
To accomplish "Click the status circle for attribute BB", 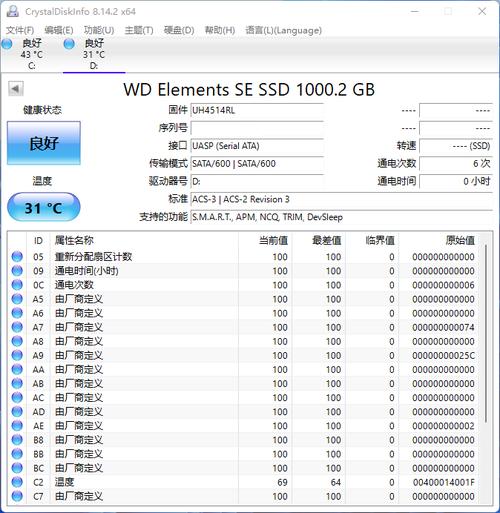I will click(17, 454).
